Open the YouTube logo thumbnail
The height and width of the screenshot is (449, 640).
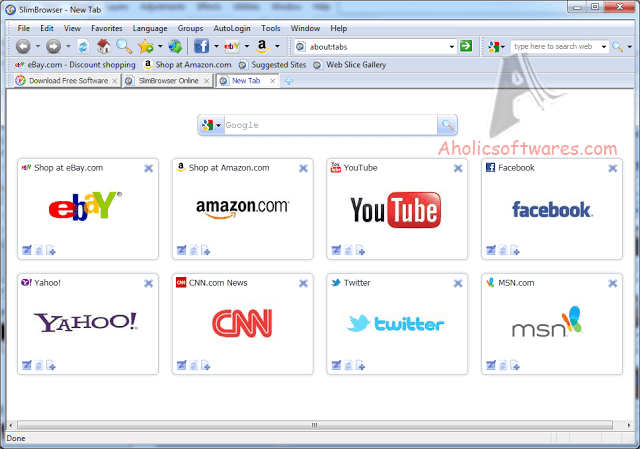(396, 210)
